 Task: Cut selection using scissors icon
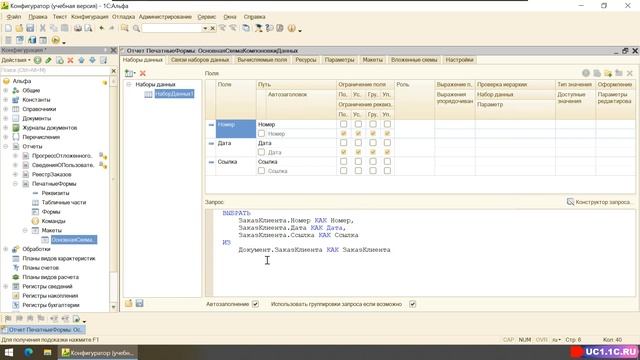click(42, 28)
